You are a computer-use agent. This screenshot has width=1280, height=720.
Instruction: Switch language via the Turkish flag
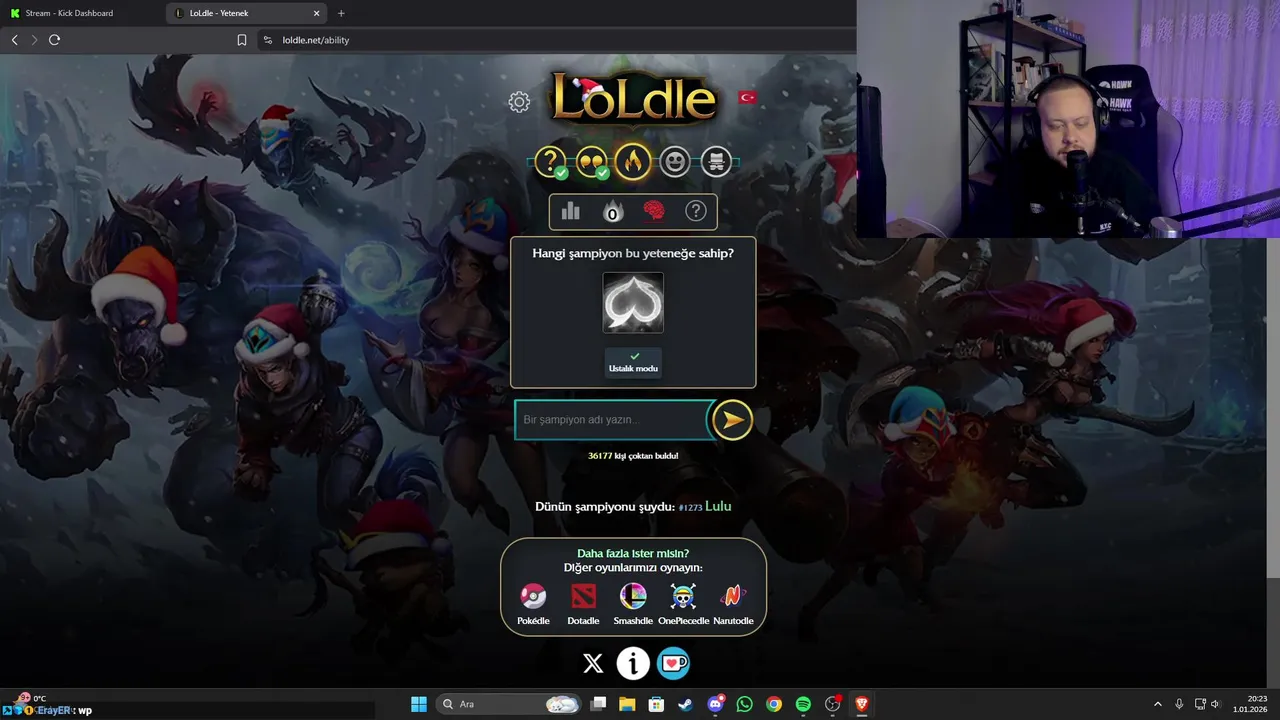[746, 97]
